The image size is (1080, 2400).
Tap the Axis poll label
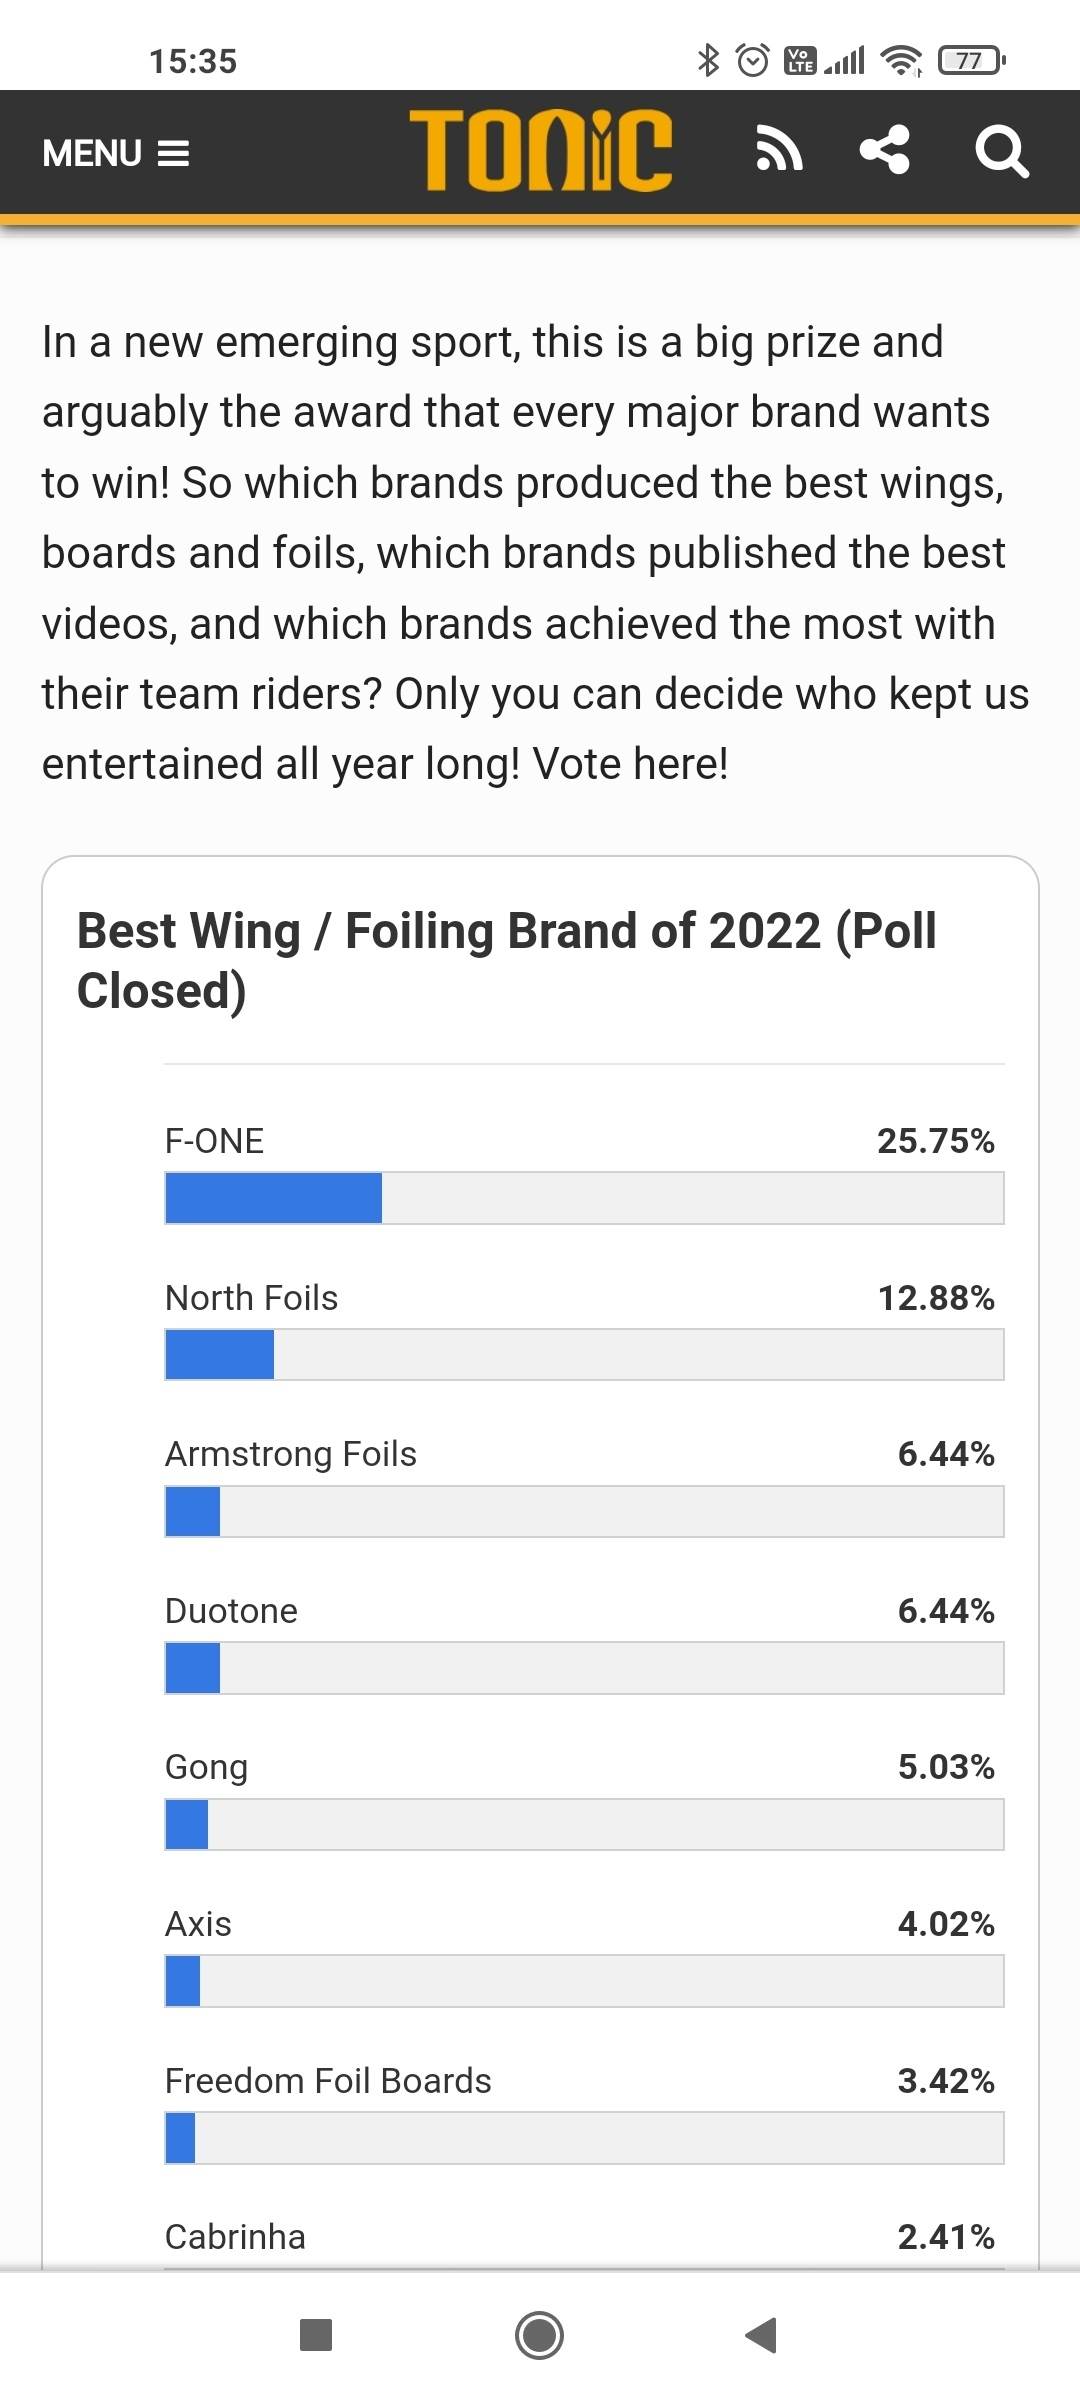[198, 1924]
